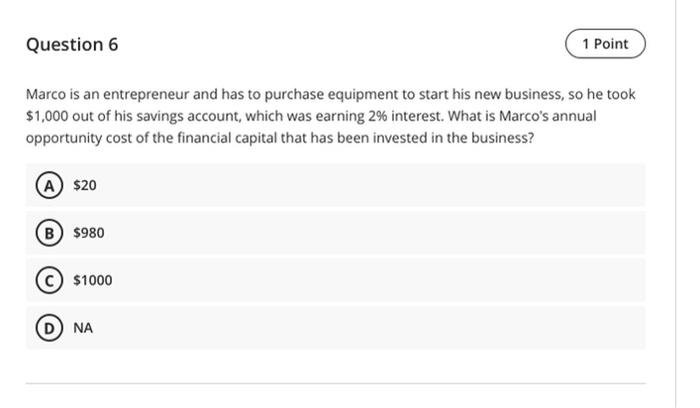Click "opportunity cost" in the question text
Viewport: 700px width, 408px height.
(x=77, y=138)
